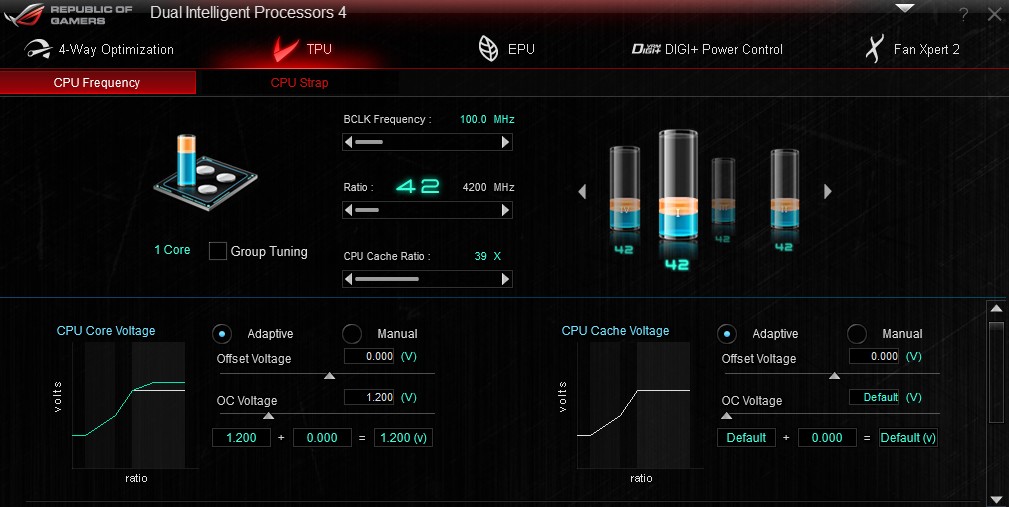Open the Fan Xpert 2 tab
This screenshot has width=1009, height=507.
pos(912,49)
